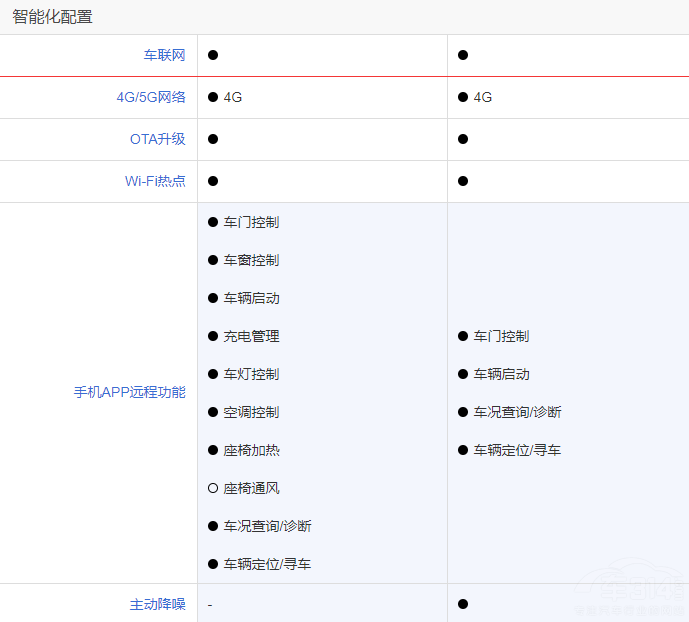Select the OTA升级 row label
Viewport: 689px width, 622px height.
pos(158,139)
